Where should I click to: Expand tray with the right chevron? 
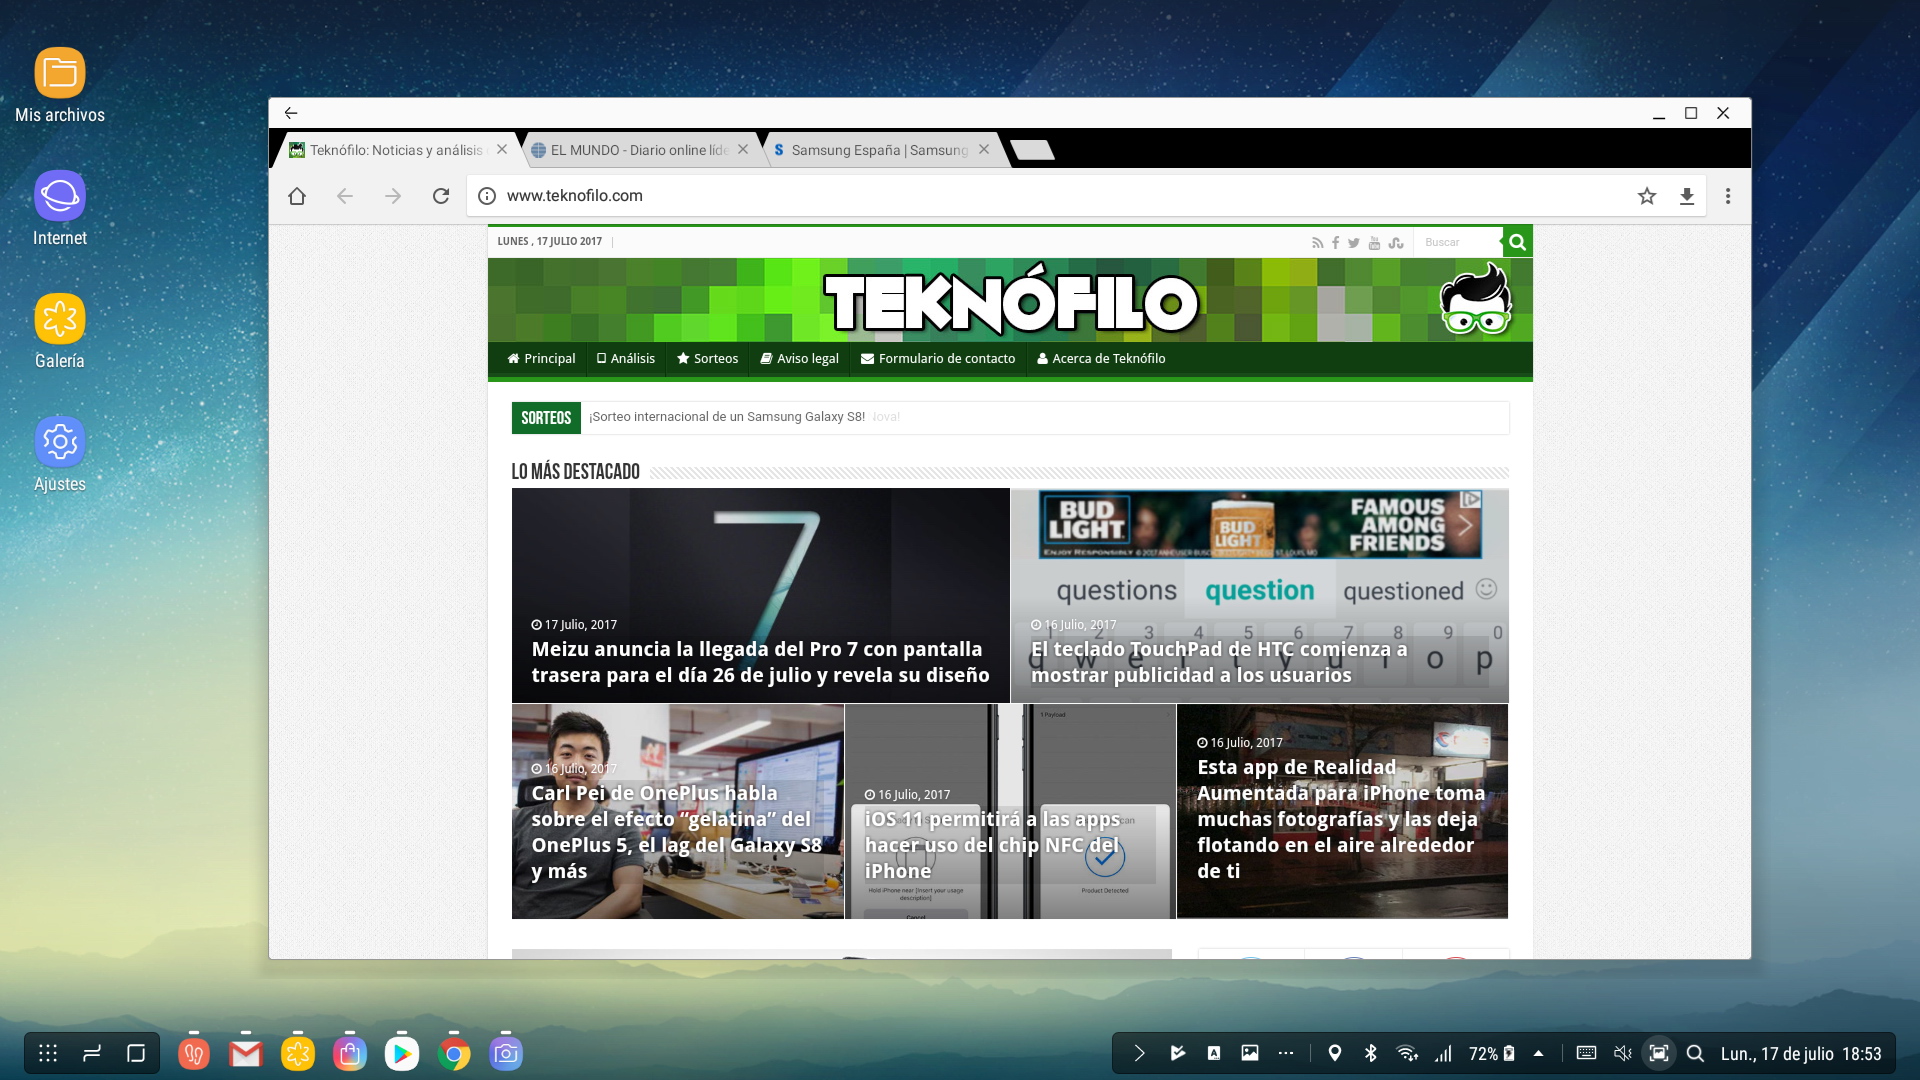tap(1139, 1053)
